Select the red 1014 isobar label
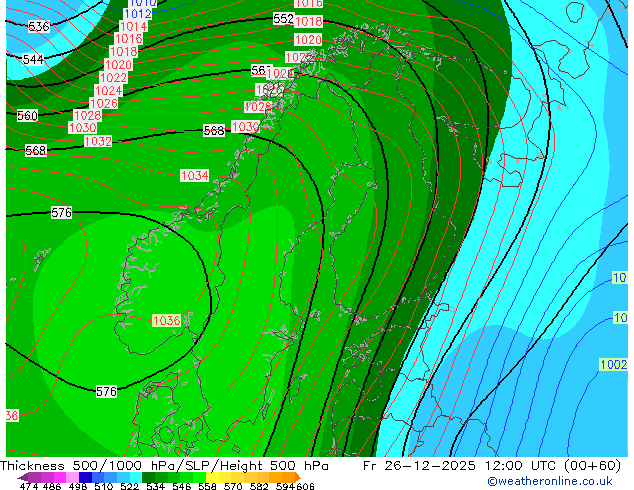Viewport: 634px width, 490px height. (133, 27)
